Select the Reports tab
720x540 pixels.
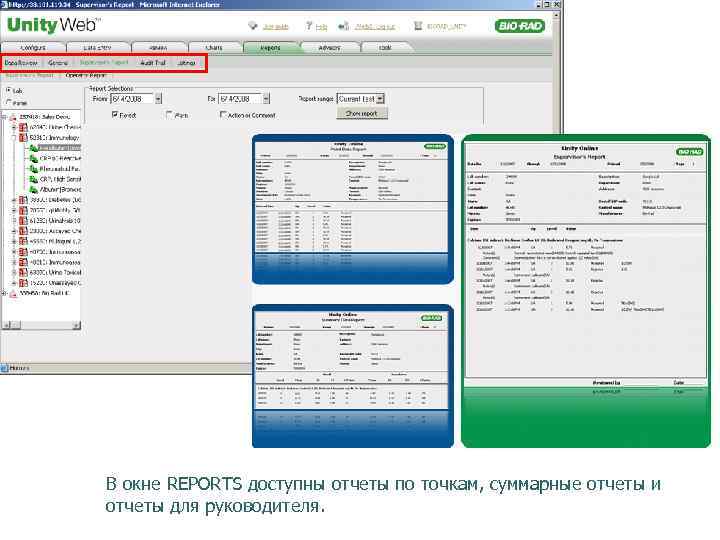point(270,47)
